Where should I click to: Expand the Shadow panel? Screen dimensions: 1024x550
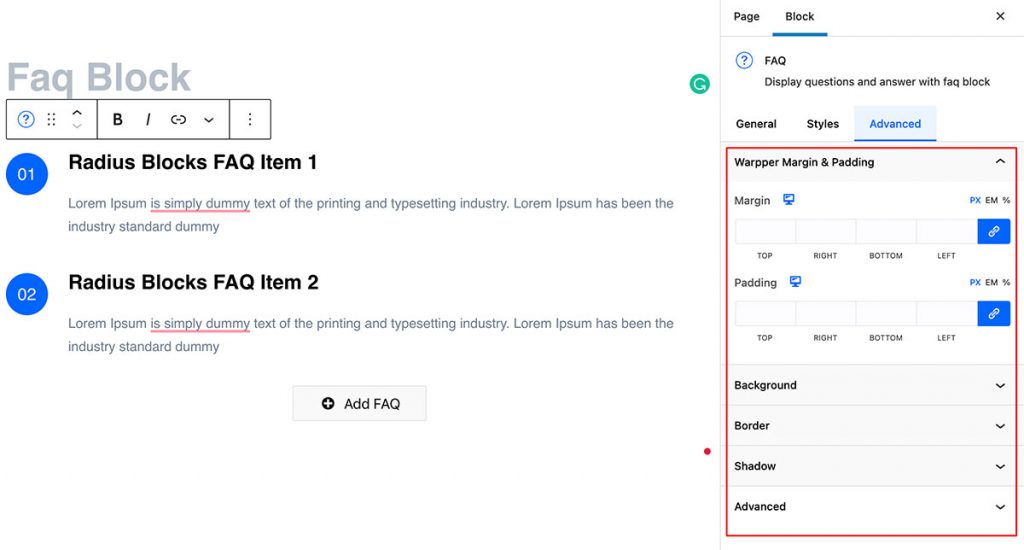tap(871, 466)
